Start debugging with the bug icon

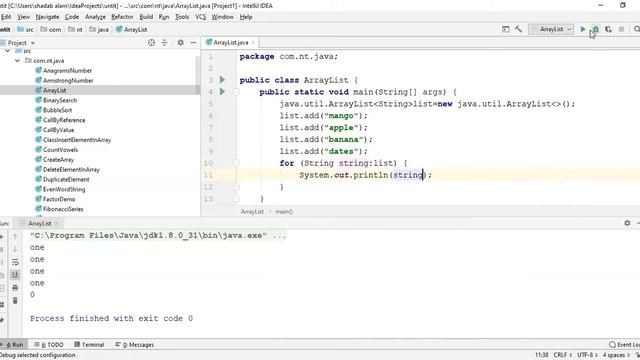[596, 29]
